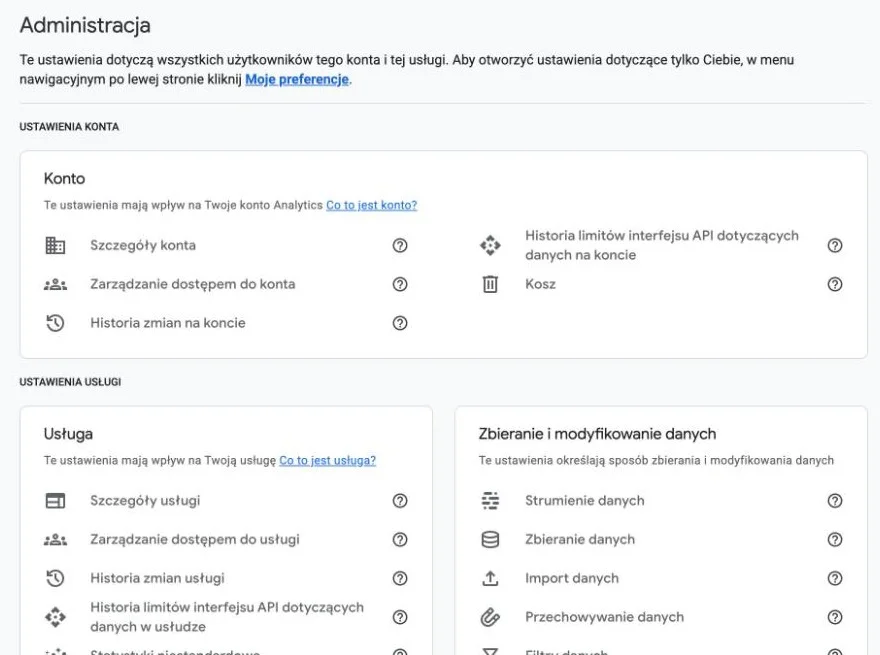Open help for Zarządzanie dostępem do usługi

[x=400, y=539]
